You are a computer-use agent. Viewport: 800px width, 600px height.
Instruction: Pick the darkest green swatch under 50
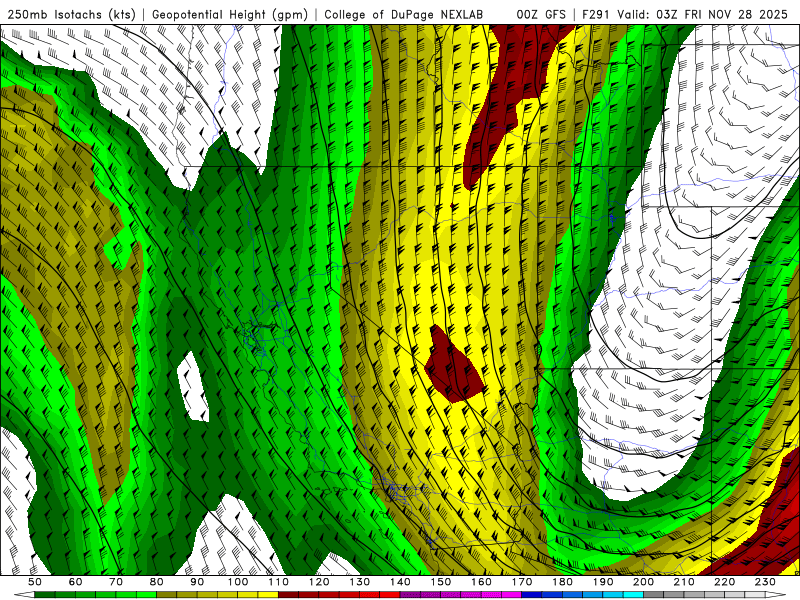pos(45,595)
